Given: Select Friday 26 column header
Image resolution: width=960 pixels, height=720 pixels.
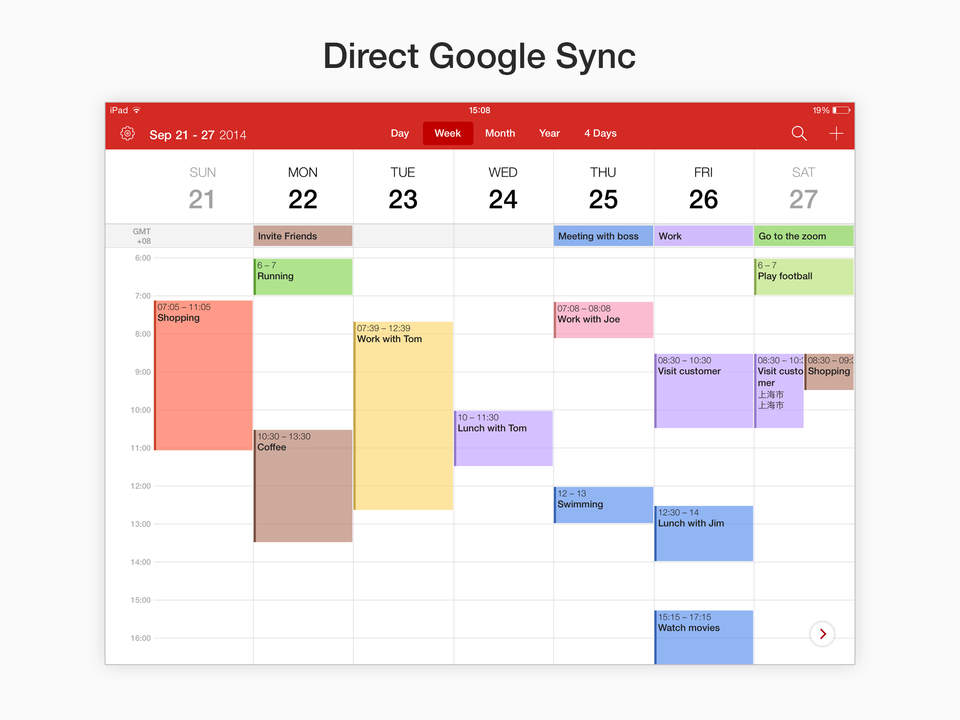Looking at the screenshot, I should [703, 188].
